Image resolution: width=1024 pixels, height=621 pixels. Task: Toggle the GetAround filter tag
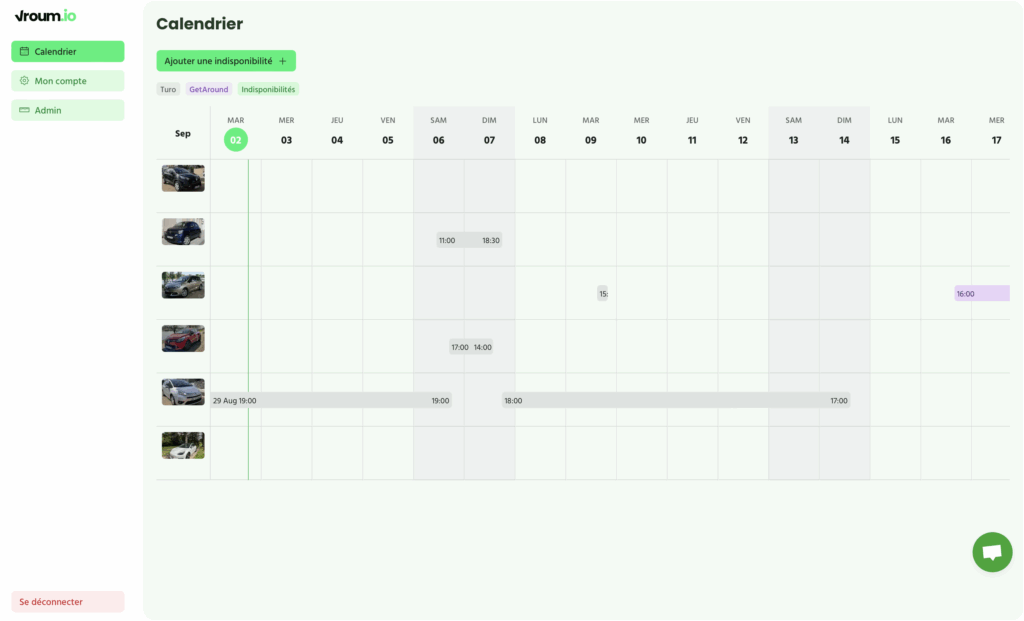click(208, 89)
